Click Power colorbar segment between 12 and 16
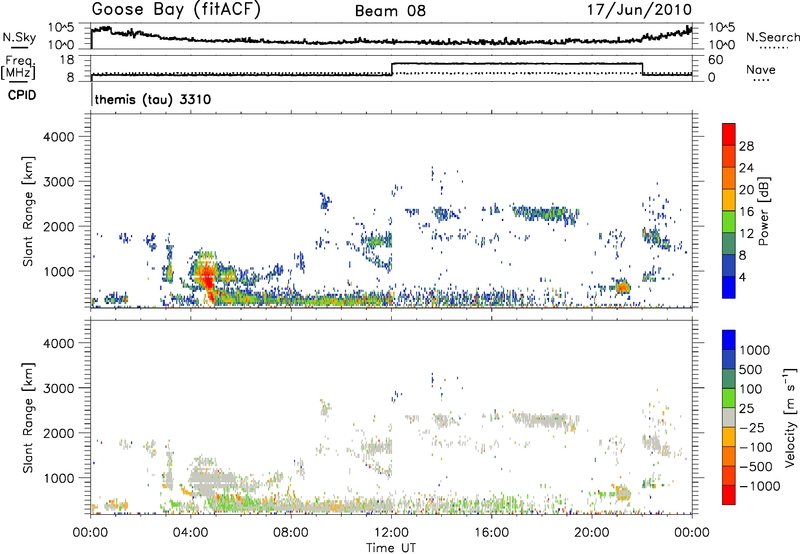This screenshot has width=800, height=554. [729, 222]
